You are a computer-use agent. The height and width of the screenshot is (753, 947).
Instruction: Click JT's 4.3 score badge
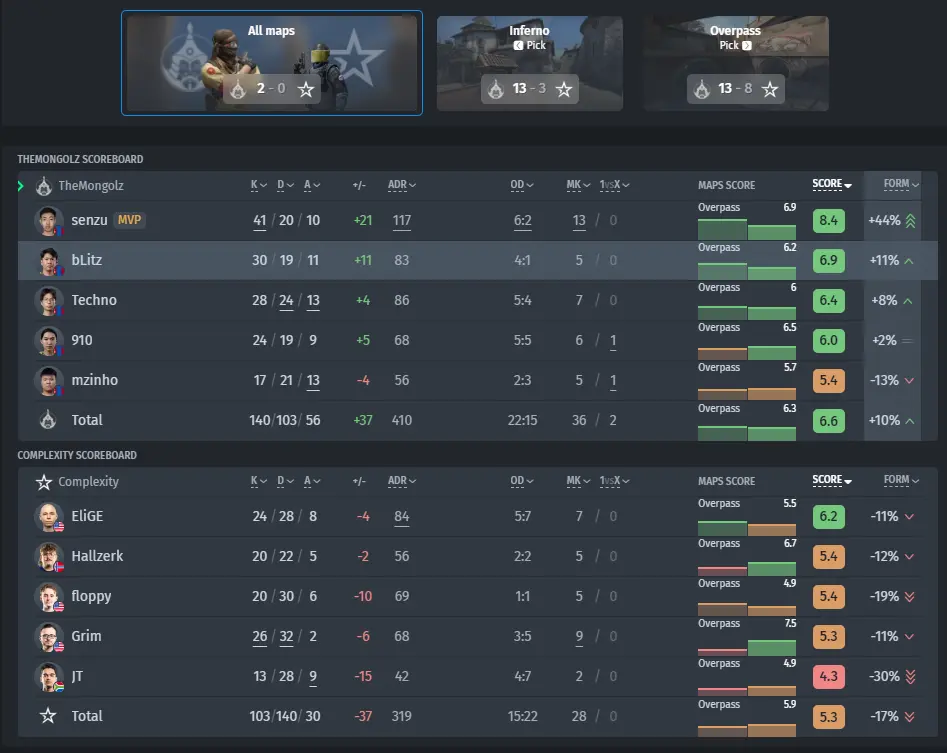[829, 676]
